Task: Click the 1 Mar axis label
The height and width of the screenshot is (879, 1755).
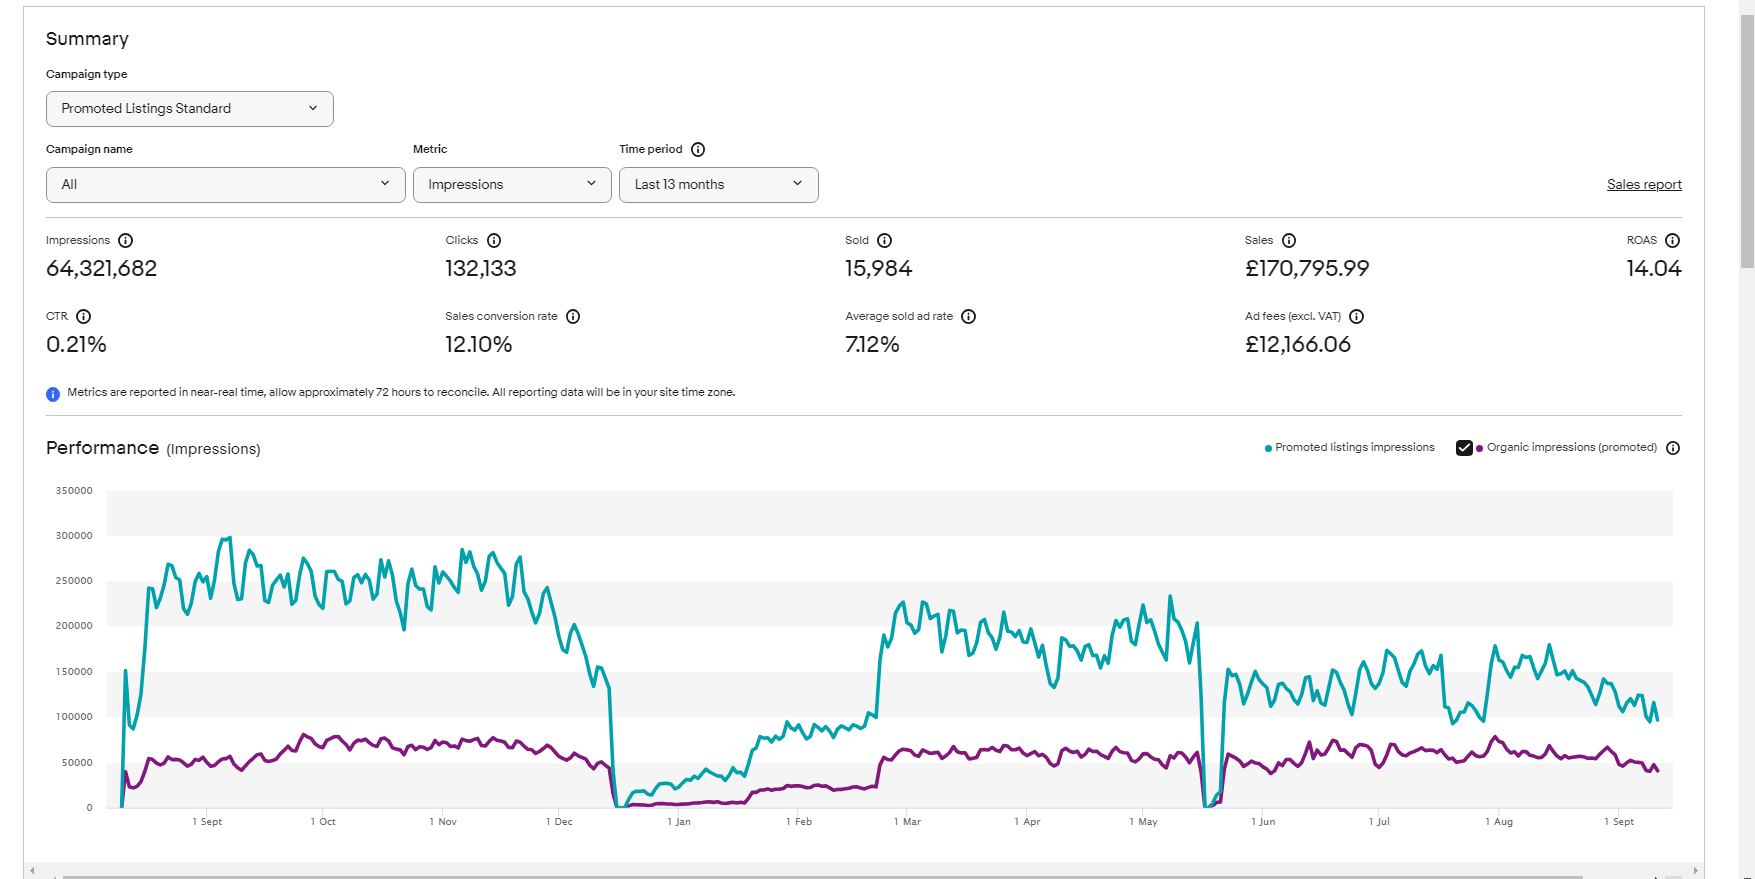Action: pos(908,822)
